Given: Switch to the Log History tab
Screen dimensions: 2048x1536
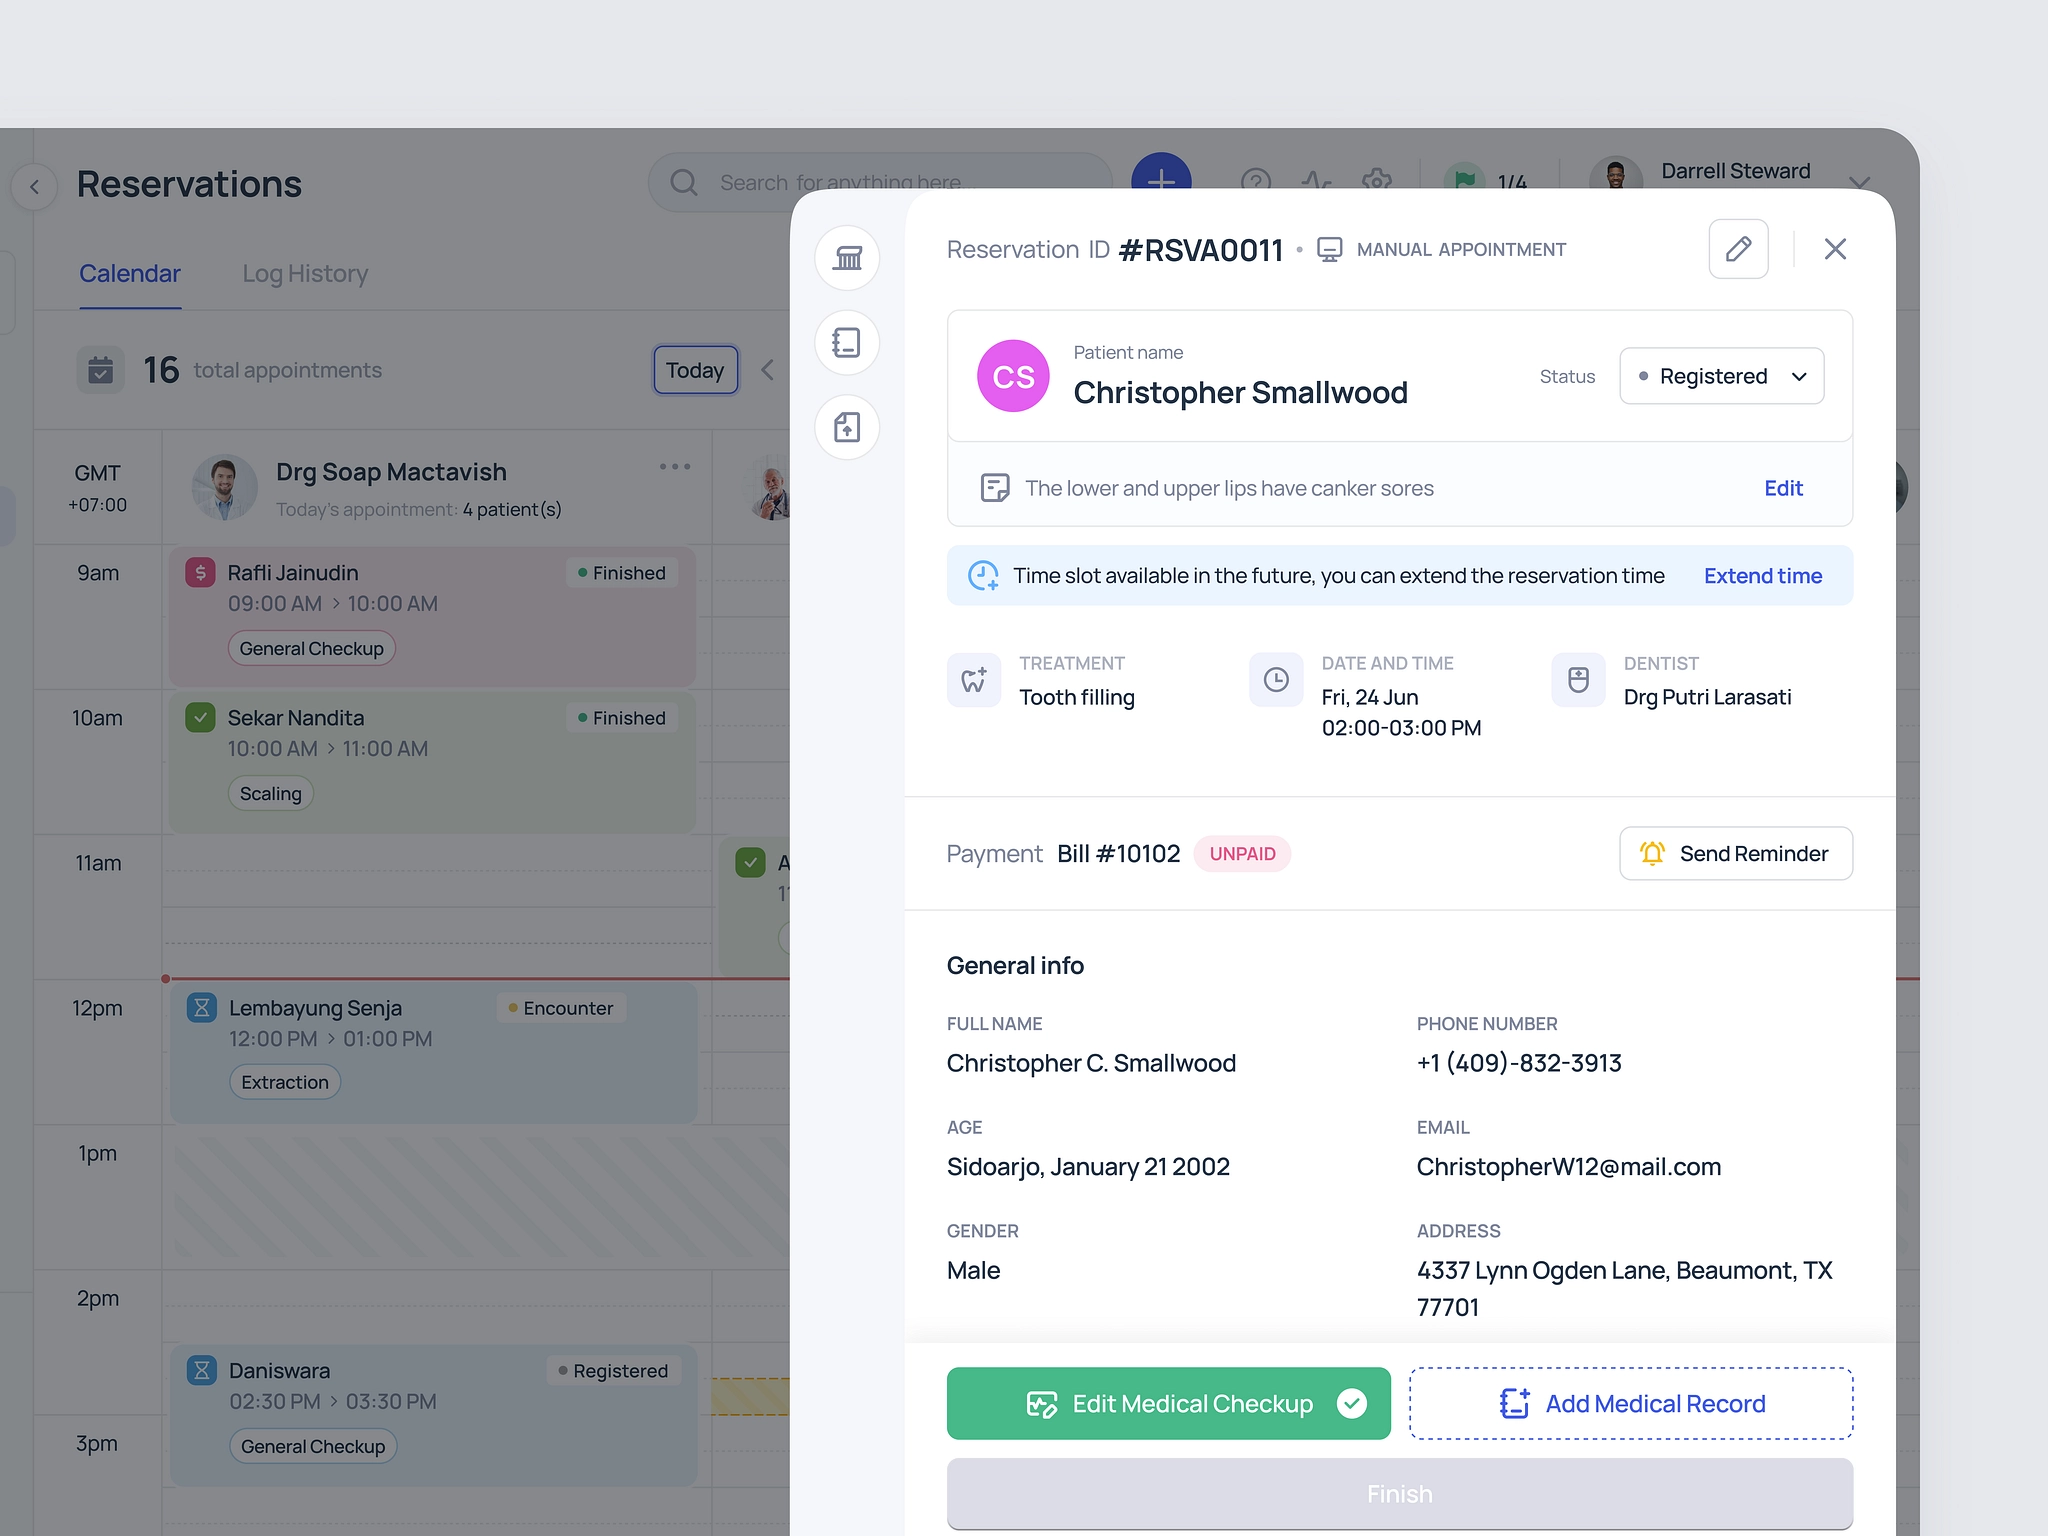Looking at the screenshot, I should (305, 273).
